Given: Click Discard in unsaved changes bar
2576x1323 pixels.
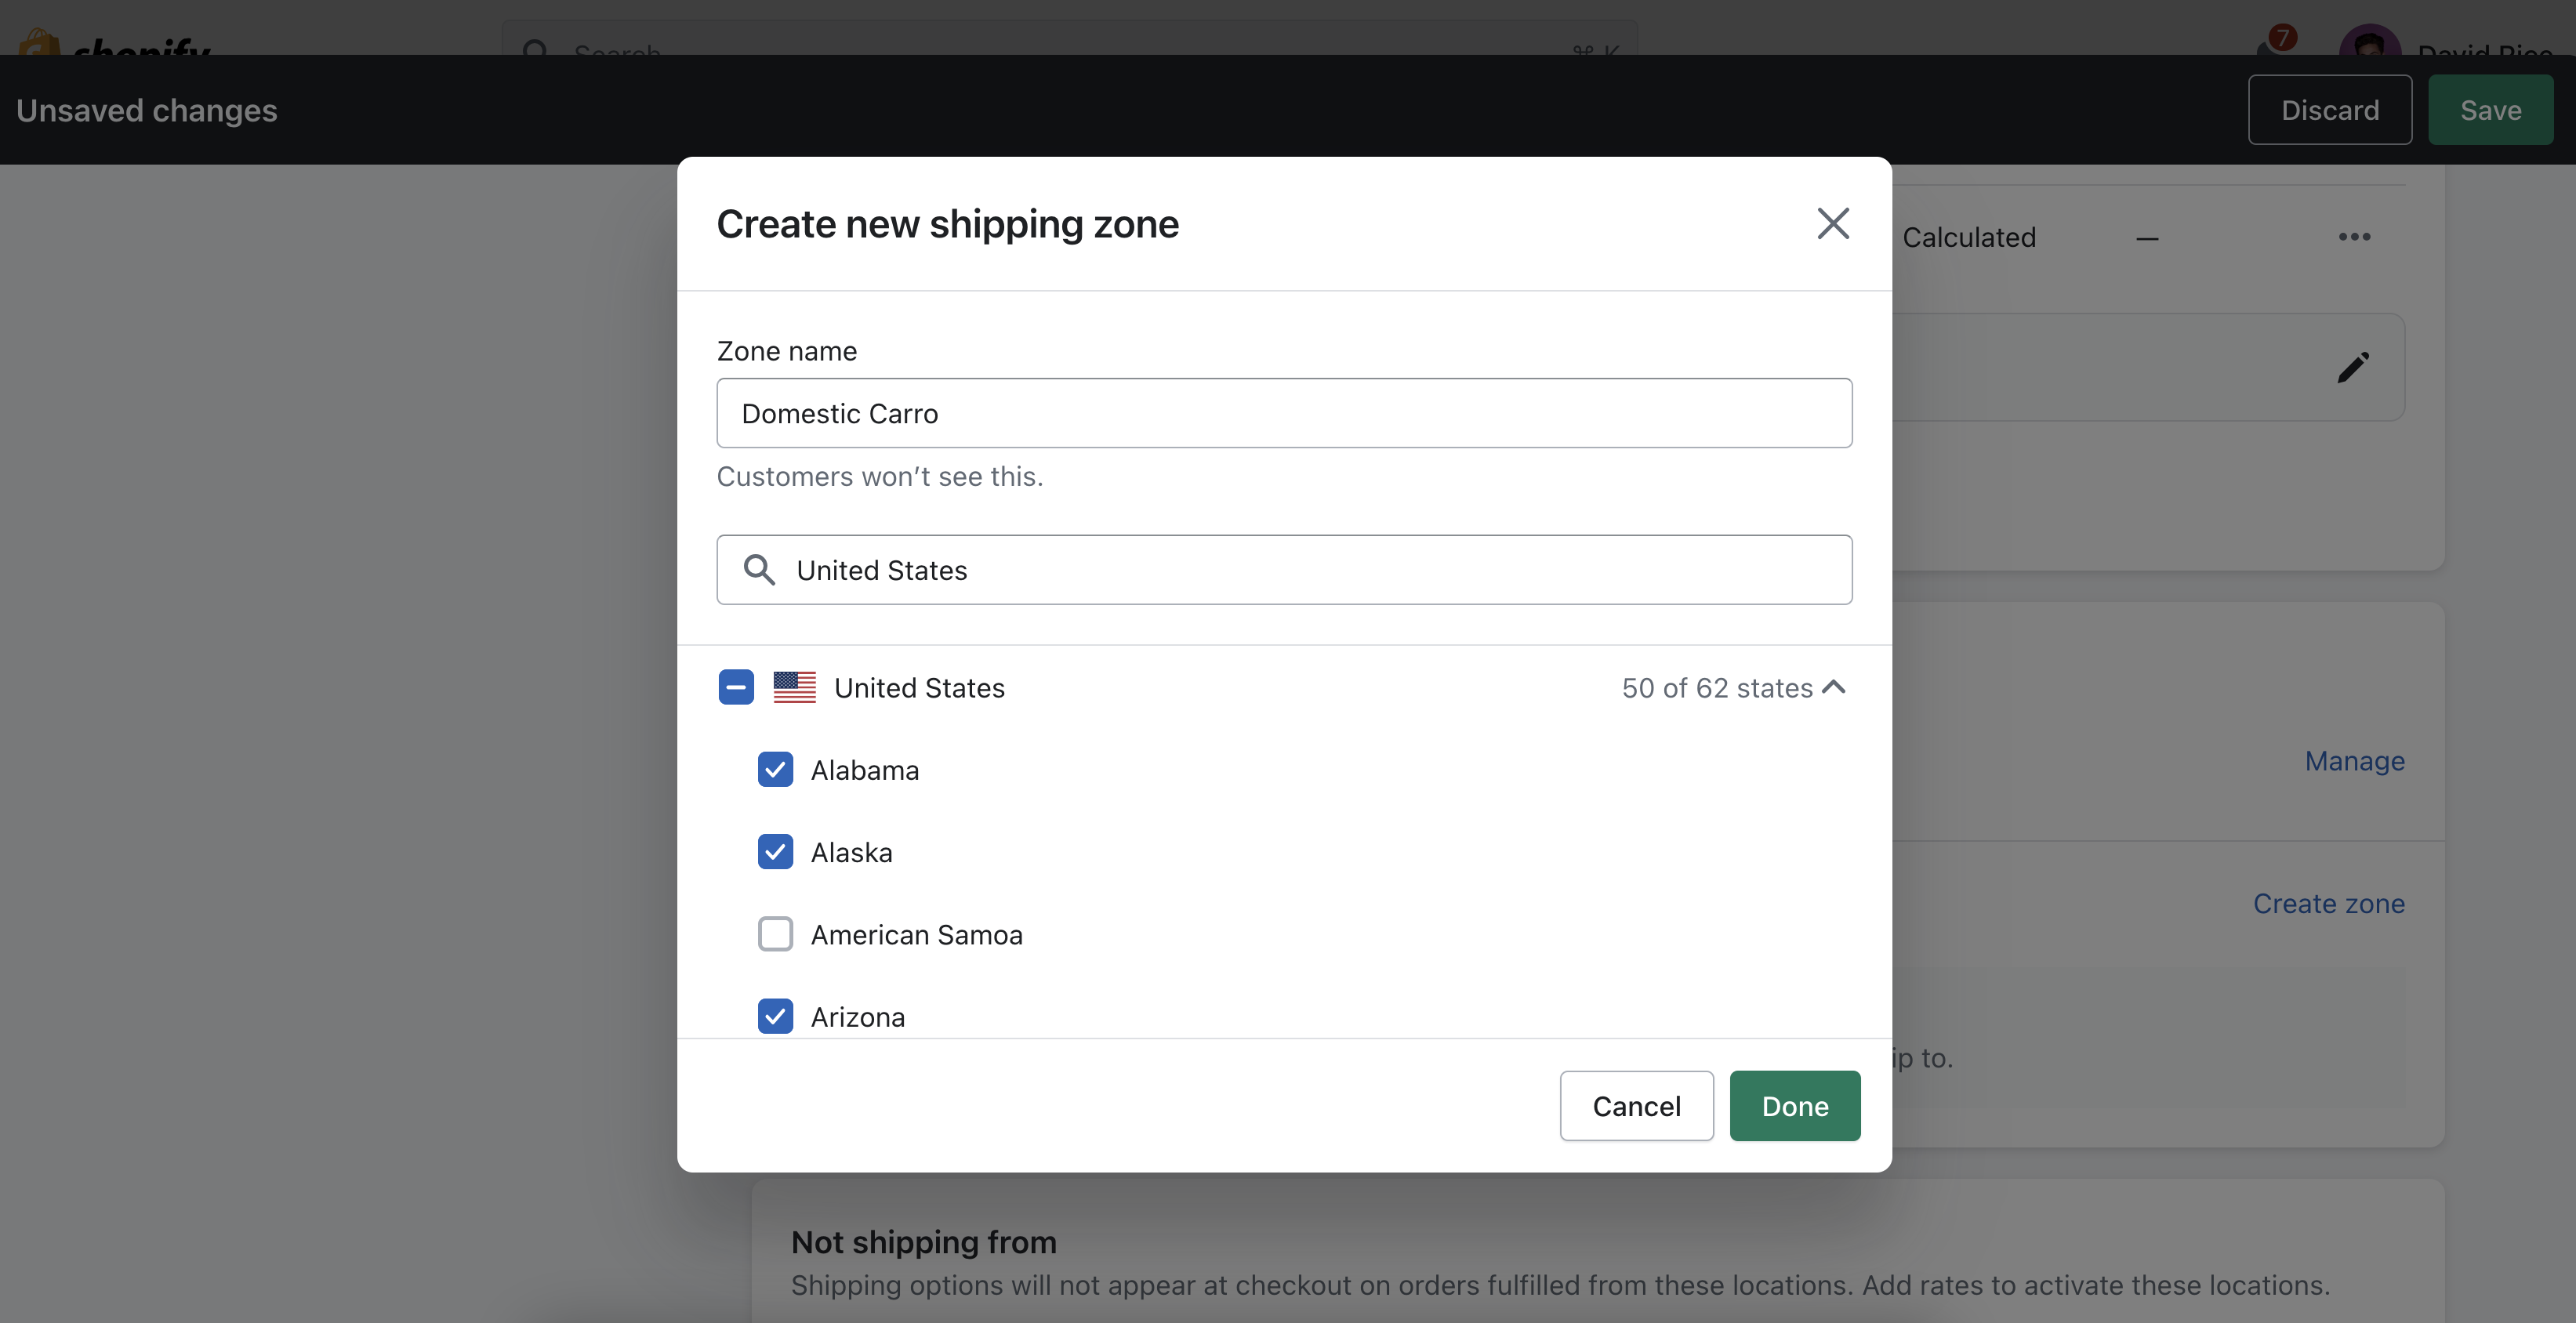Looking at the screenshot, I should [x=2329, y=110].
